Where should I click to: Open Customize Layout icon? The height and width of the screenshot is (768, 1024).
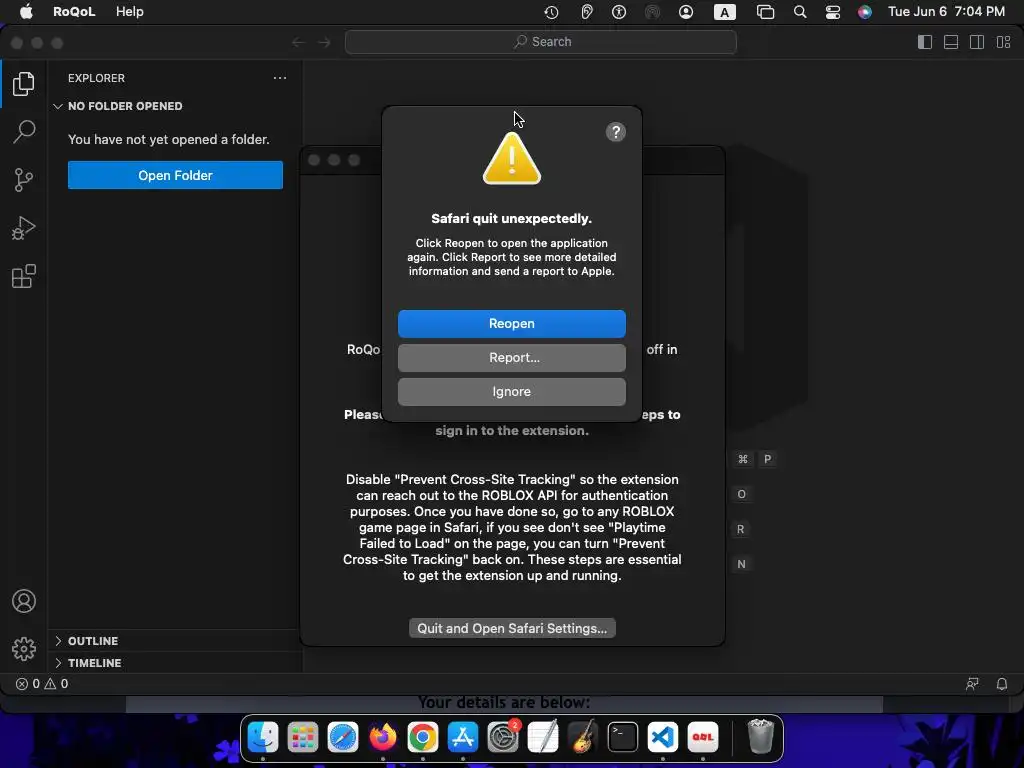pyautogui.click(x=1004, y=42)
